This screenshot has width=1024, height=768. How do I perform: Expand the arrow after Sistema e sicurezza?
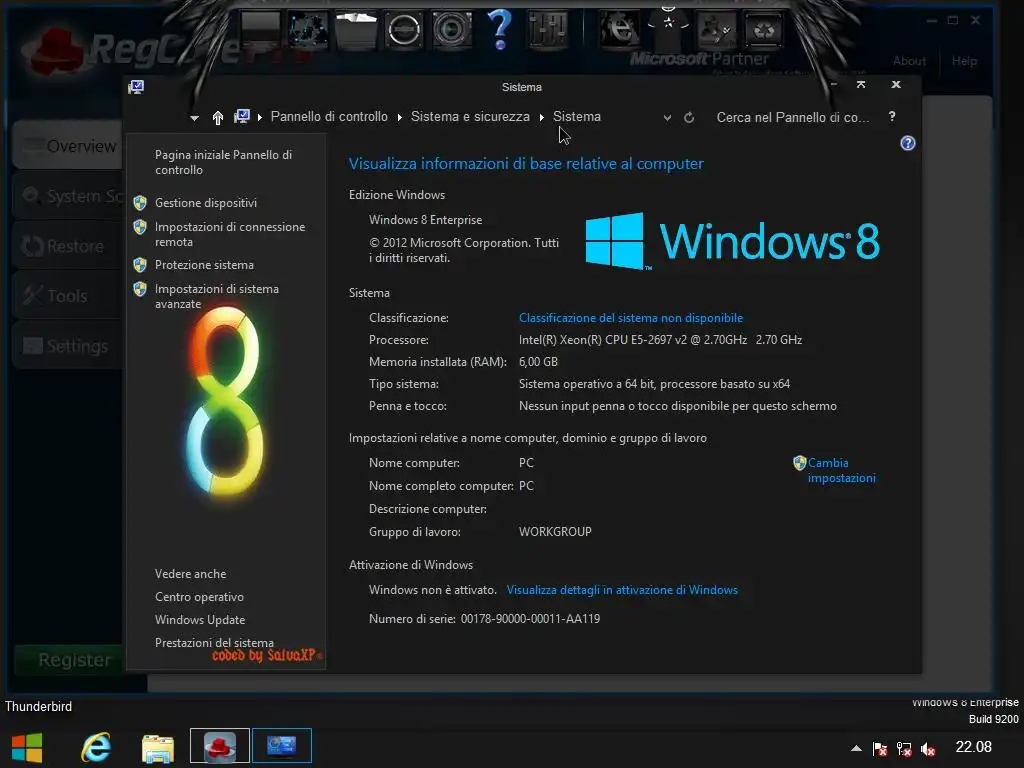tap(541, 118)
